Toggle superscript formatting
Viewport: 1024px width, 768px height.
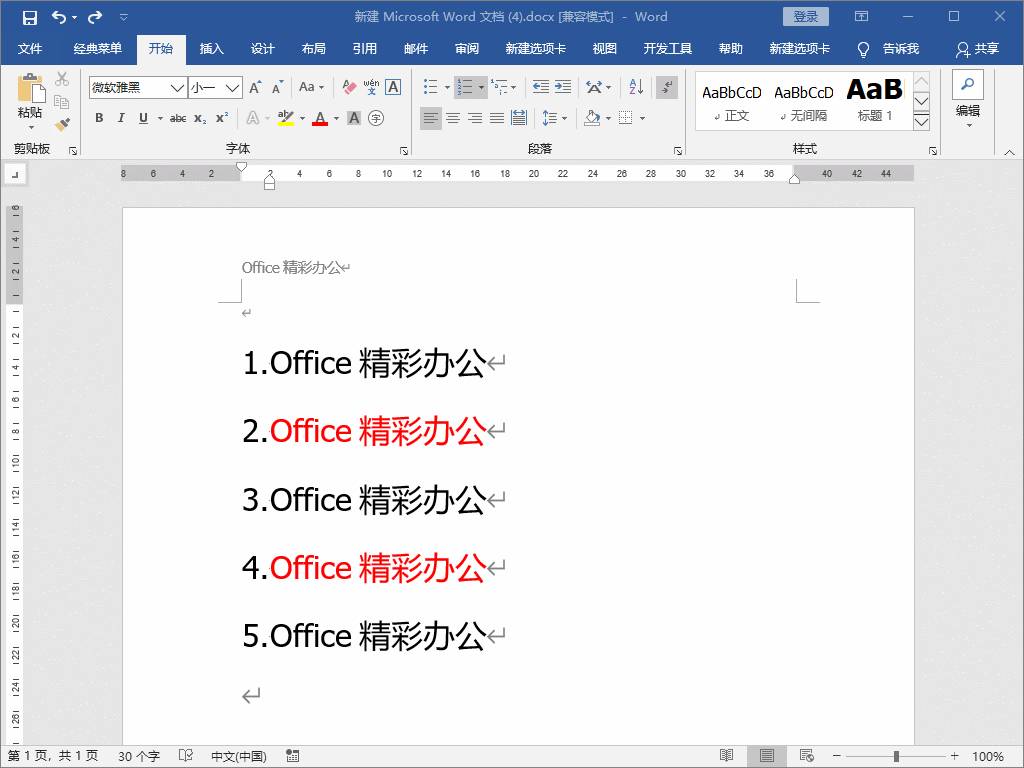pyautogui.click(x=222, y=118)
